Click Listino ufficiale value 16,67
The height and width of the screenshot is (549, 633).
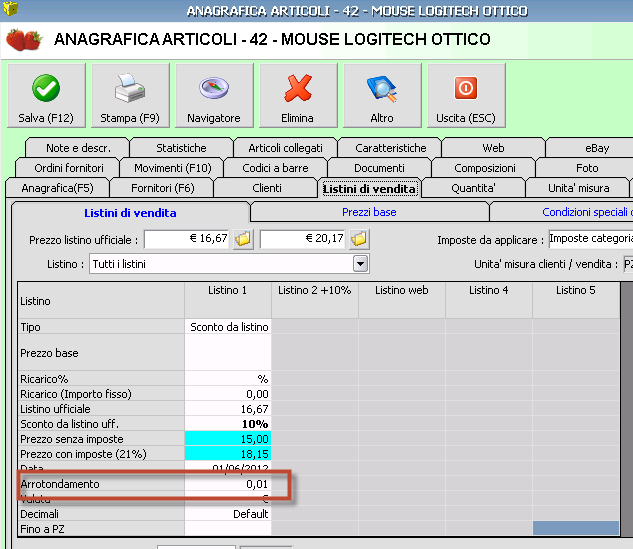click(228, 409)
